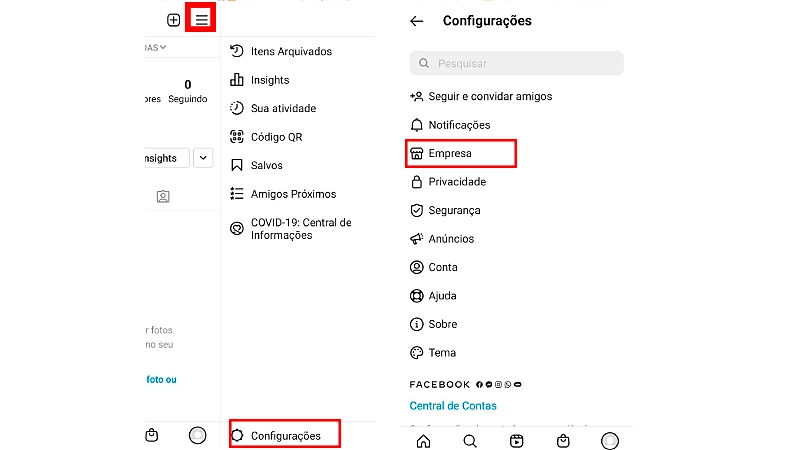Focus the Pesquisar search field
This screenshot has width=800, height=450.
pos(516,64)
